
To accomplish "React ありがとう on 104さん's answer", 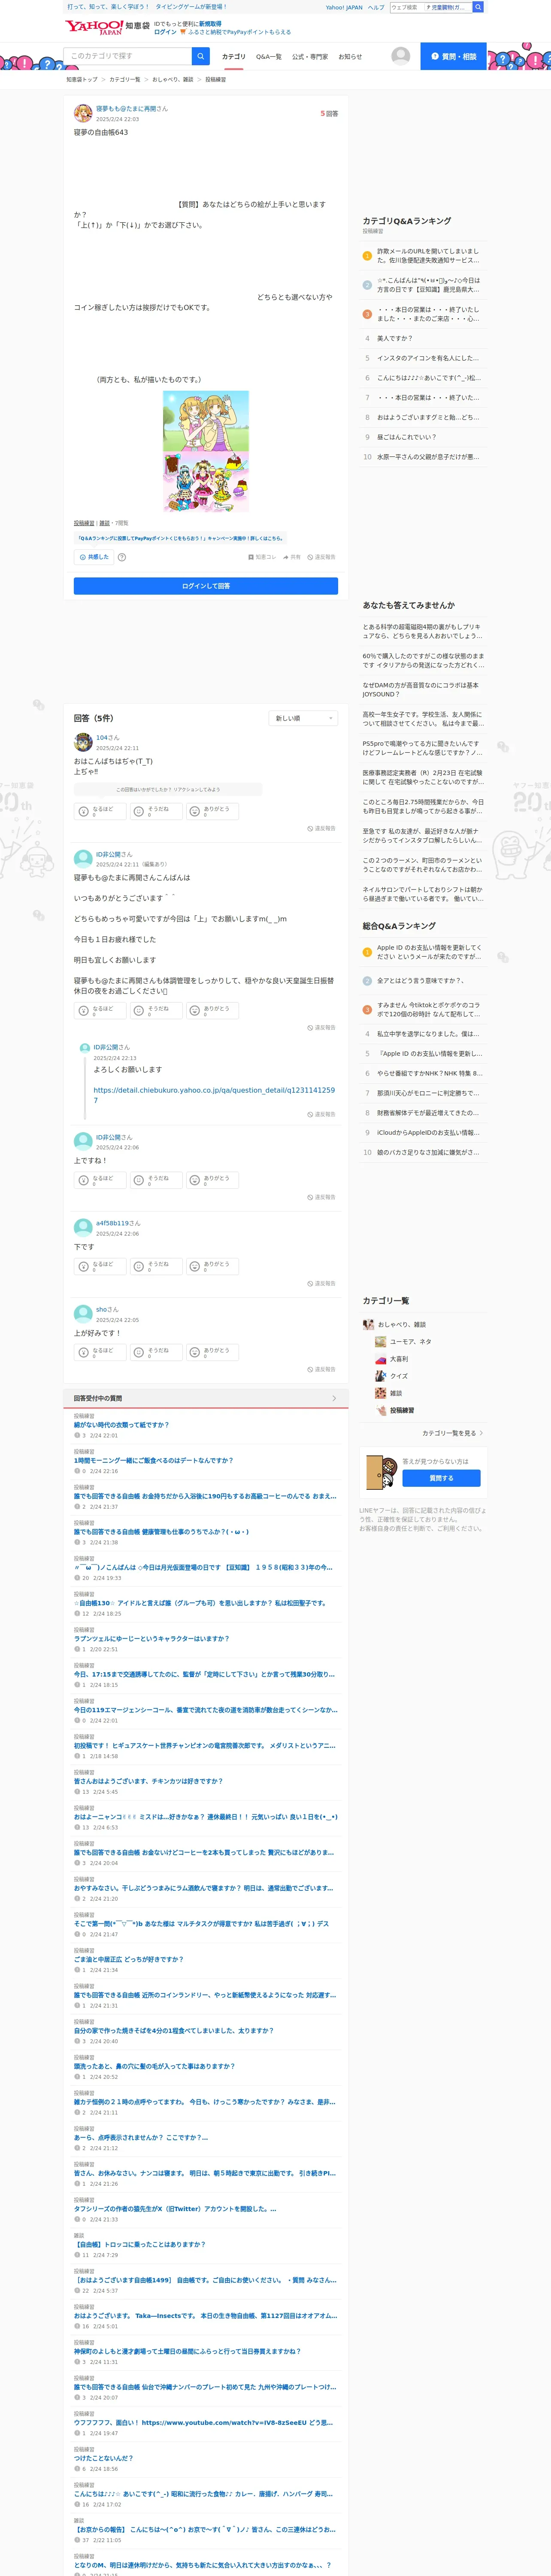I will [x=213, y=811].
